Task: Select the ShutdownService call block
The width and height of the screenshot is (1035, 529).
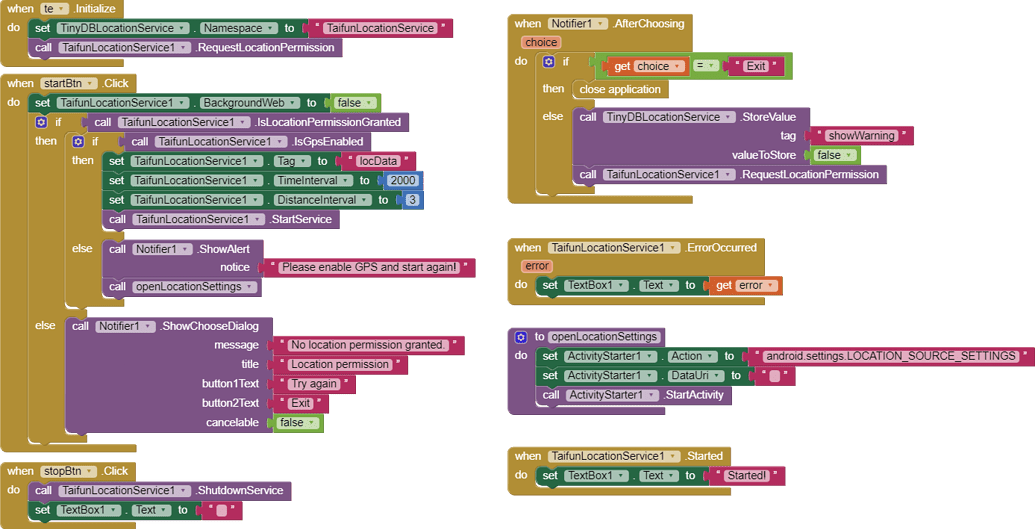Action: (159, 491)
